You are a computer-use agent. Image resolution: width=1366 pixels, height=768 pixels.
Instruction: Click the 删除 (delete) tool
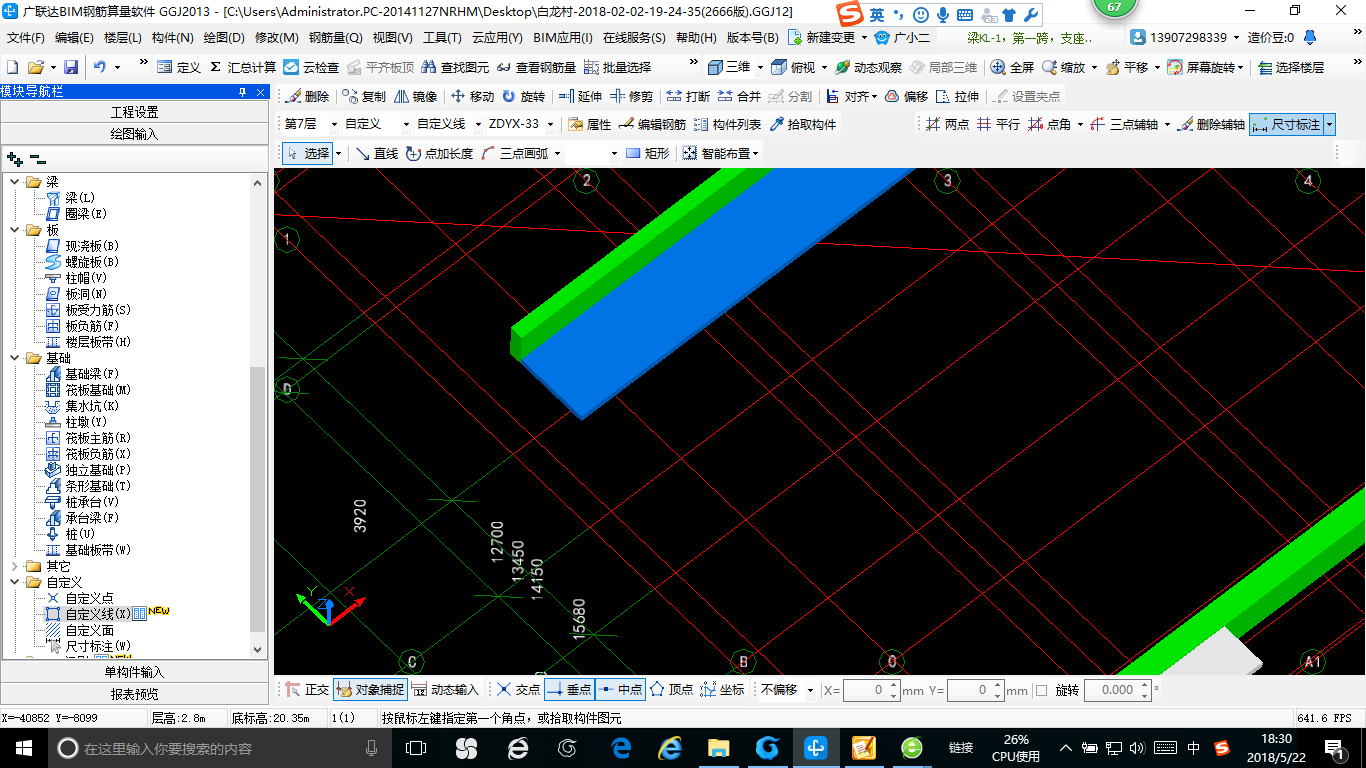pos(307,97)
